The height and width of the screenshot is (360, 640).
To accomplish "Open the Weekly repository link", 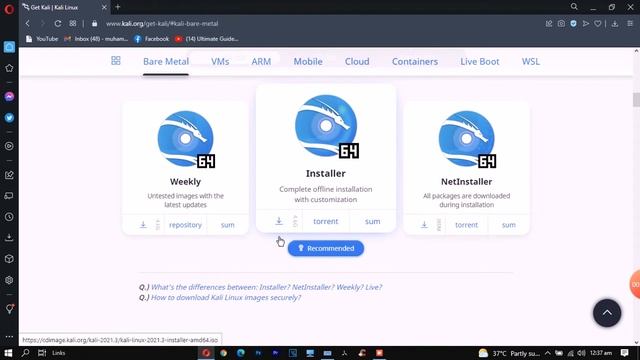I will click(185, 225).
